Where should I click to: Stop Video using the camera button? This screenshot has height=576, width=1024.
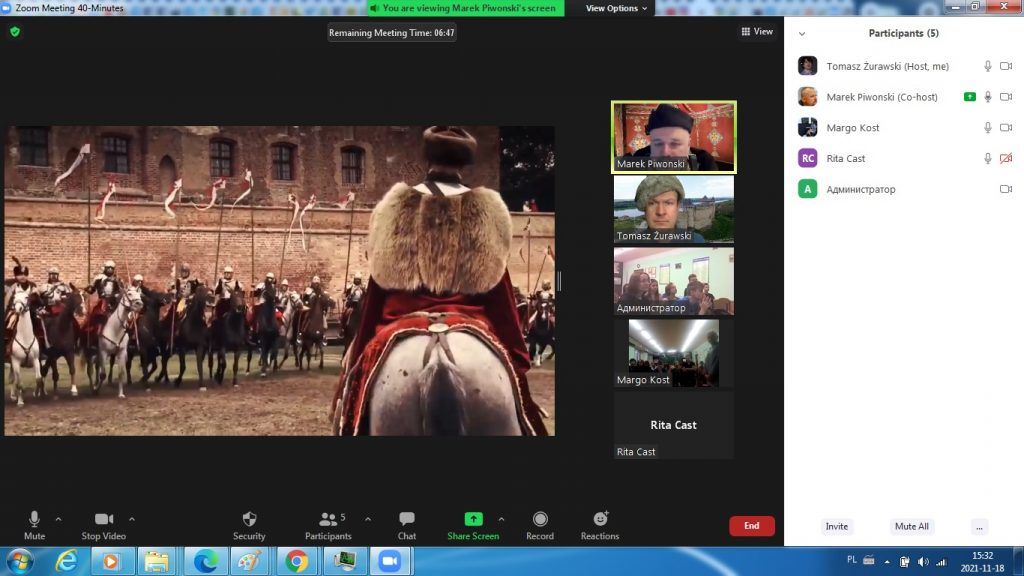(104, 519)
